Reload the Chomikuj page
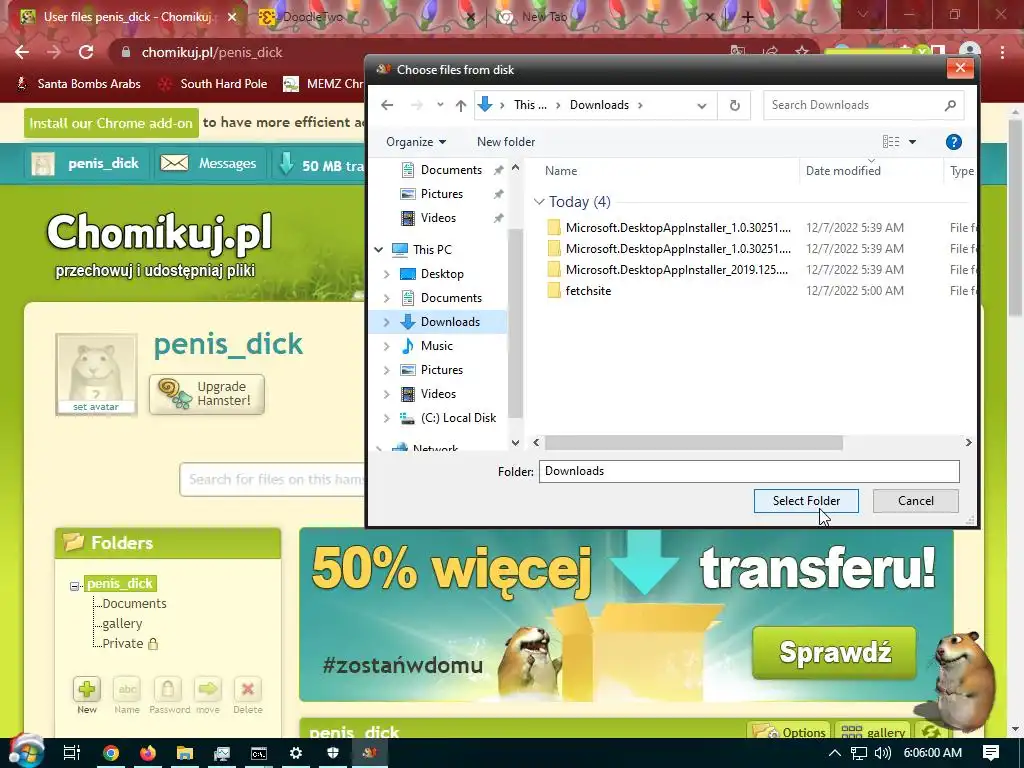The height and width of the screenshot is (768, 1024). coord(86,52)
